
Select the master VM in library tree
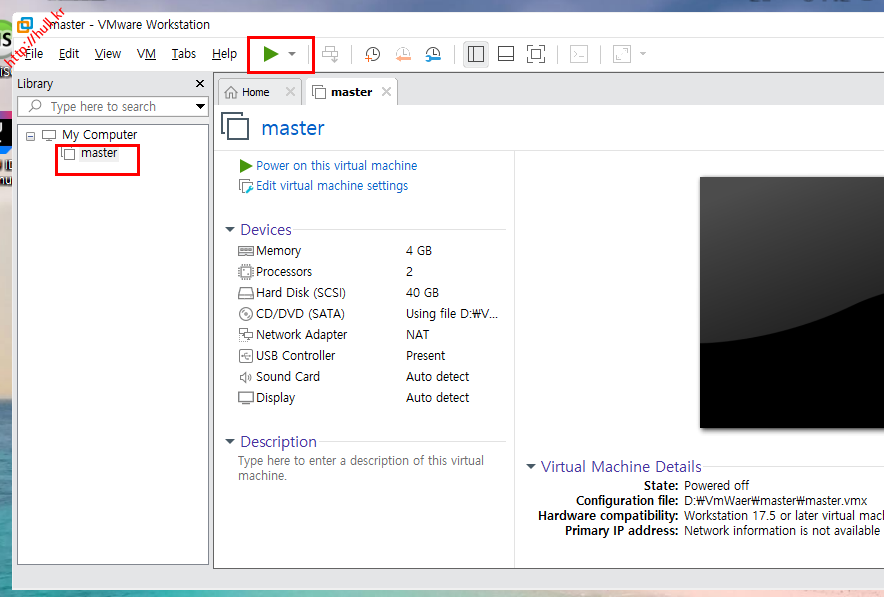pyautogui.click(x=99, y=153)
